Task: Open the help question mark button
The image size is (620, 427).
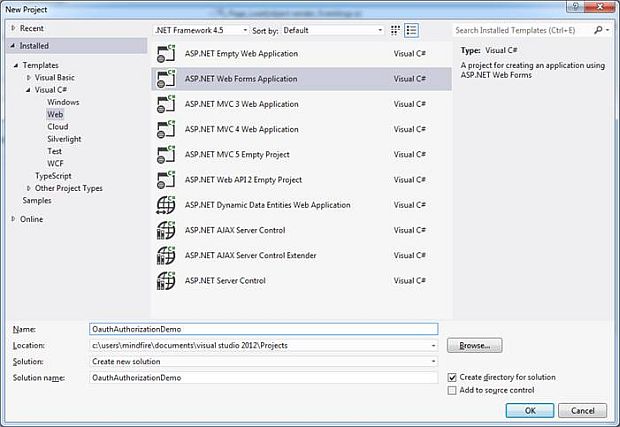Action: tap(576, 6)
